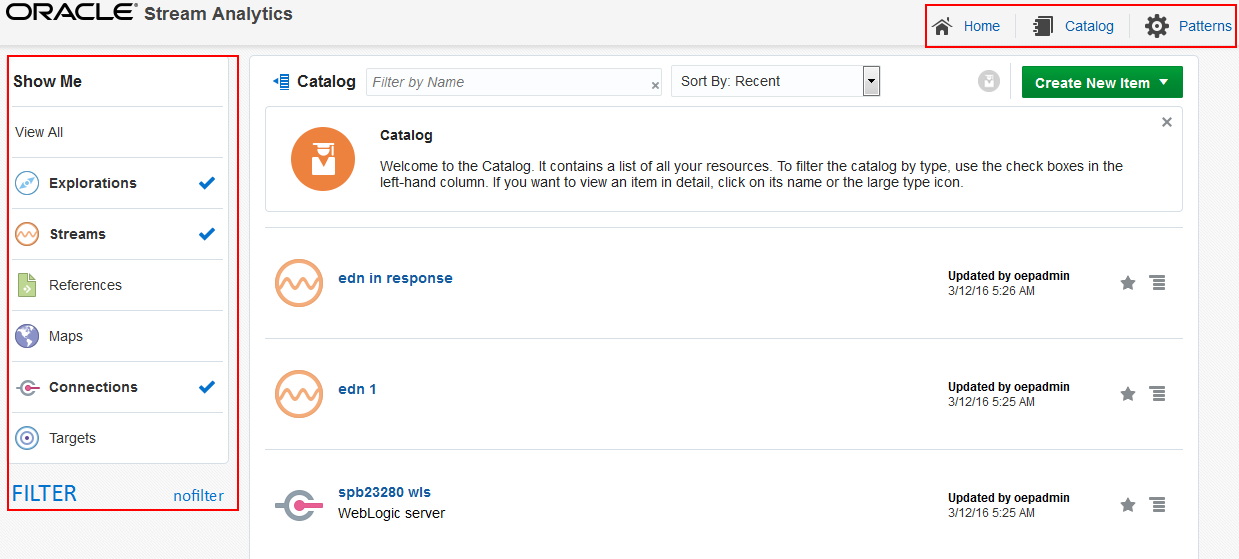The image size is (1239, 559).
Task: Select View All in Show Me panel
Action: (39, 132)
